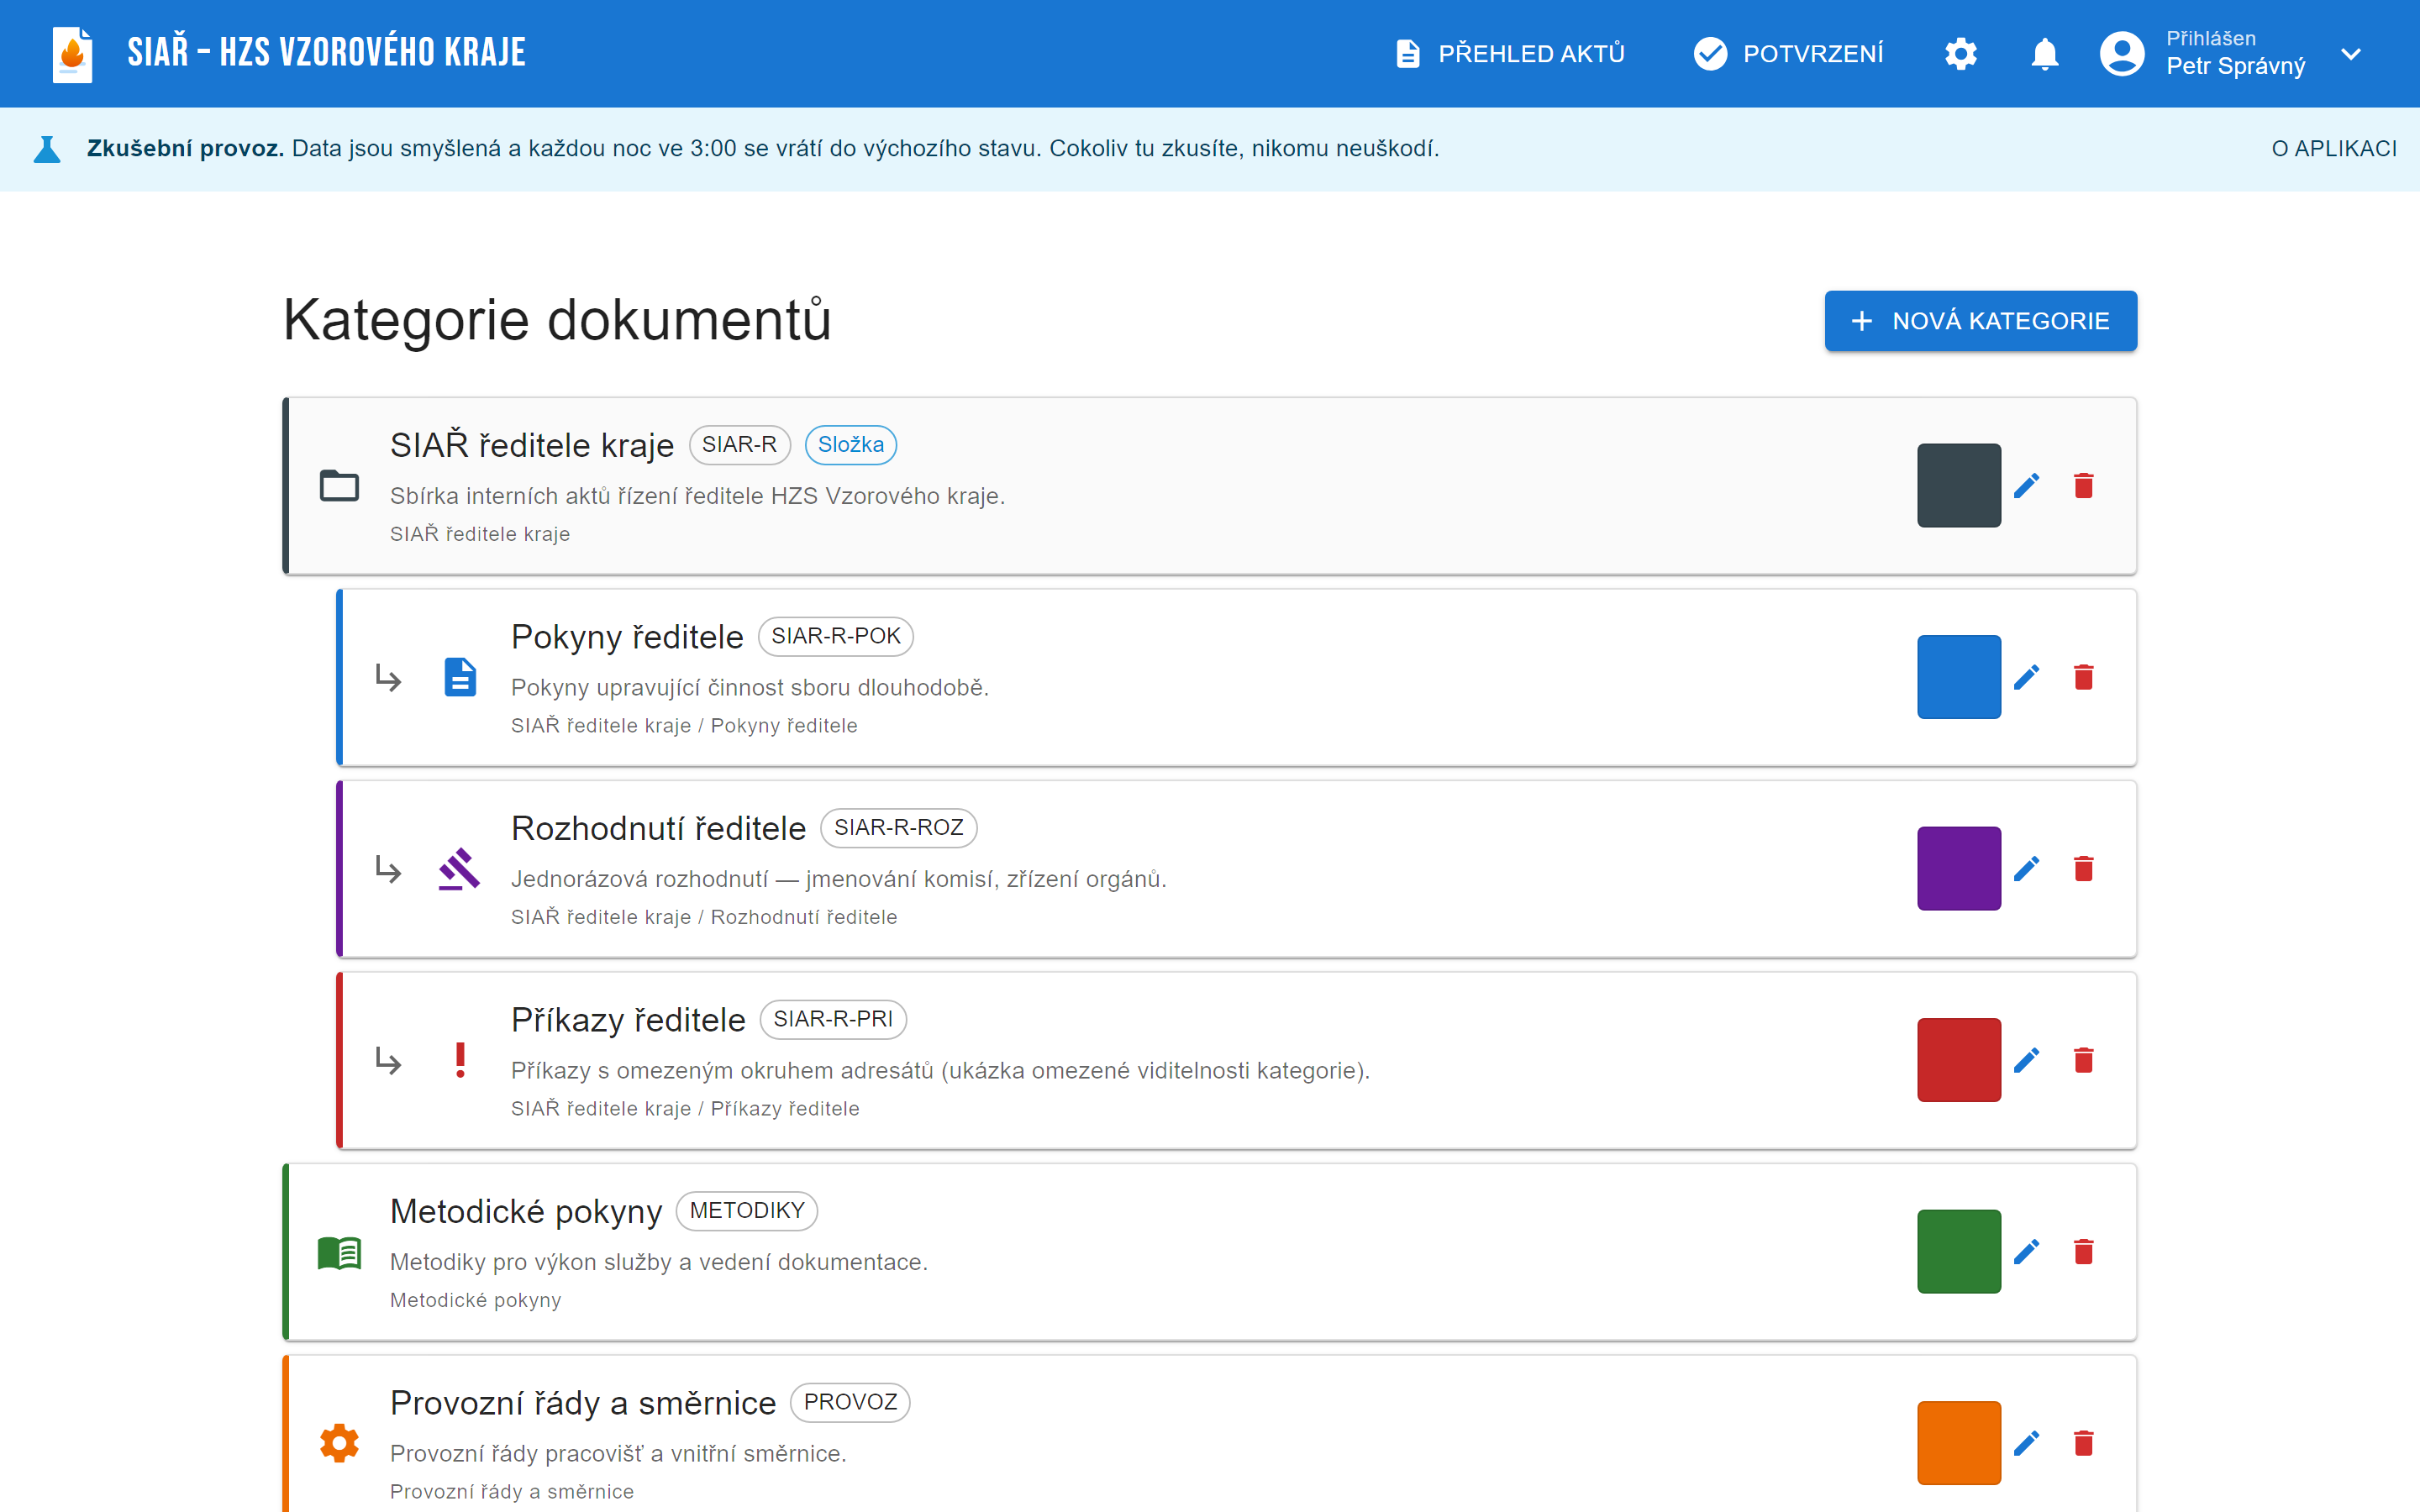Click the SIAR-R-ROZ code chip
2420x1512 pixels.
(898, 828)
